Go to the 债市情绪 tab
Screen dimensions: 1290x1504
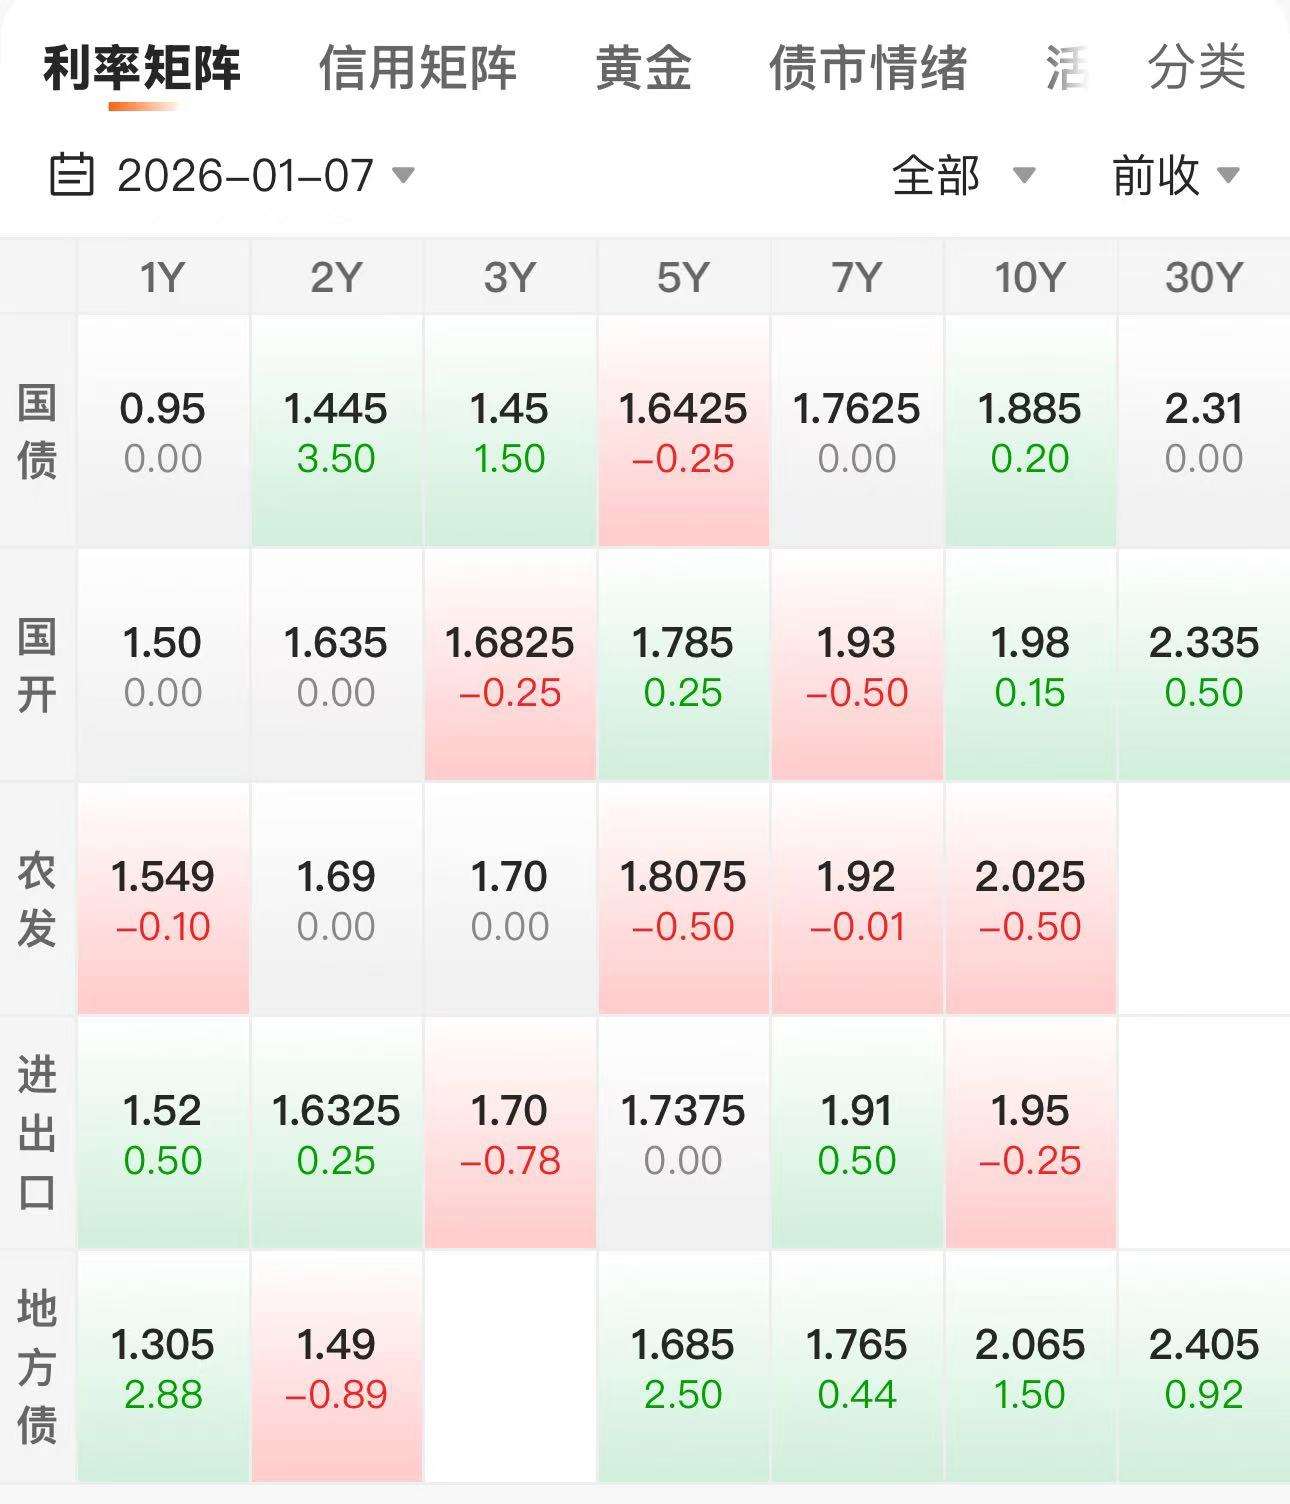pyautogui.click(x=868, y=69)
